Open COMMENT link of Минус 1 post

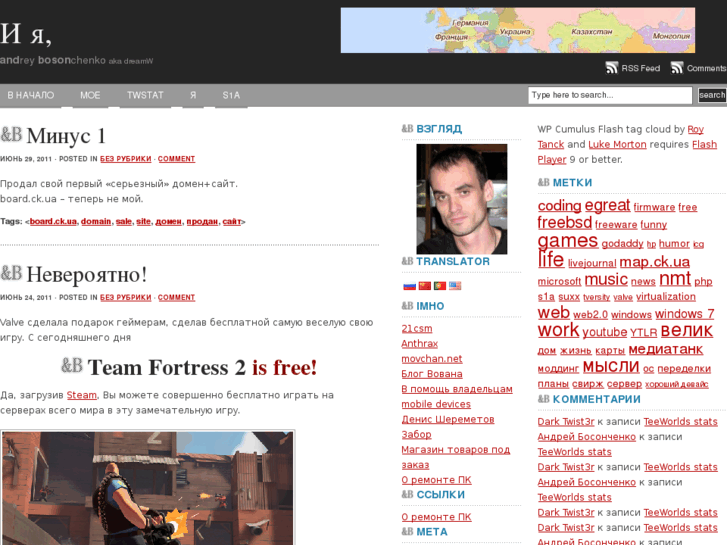click(176, 159)
